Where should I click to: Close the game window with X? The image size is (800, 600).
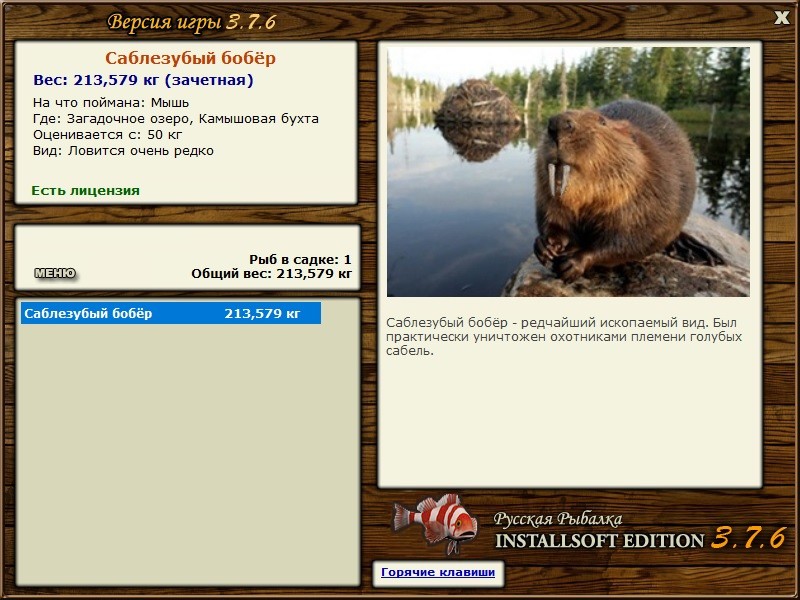782,18
